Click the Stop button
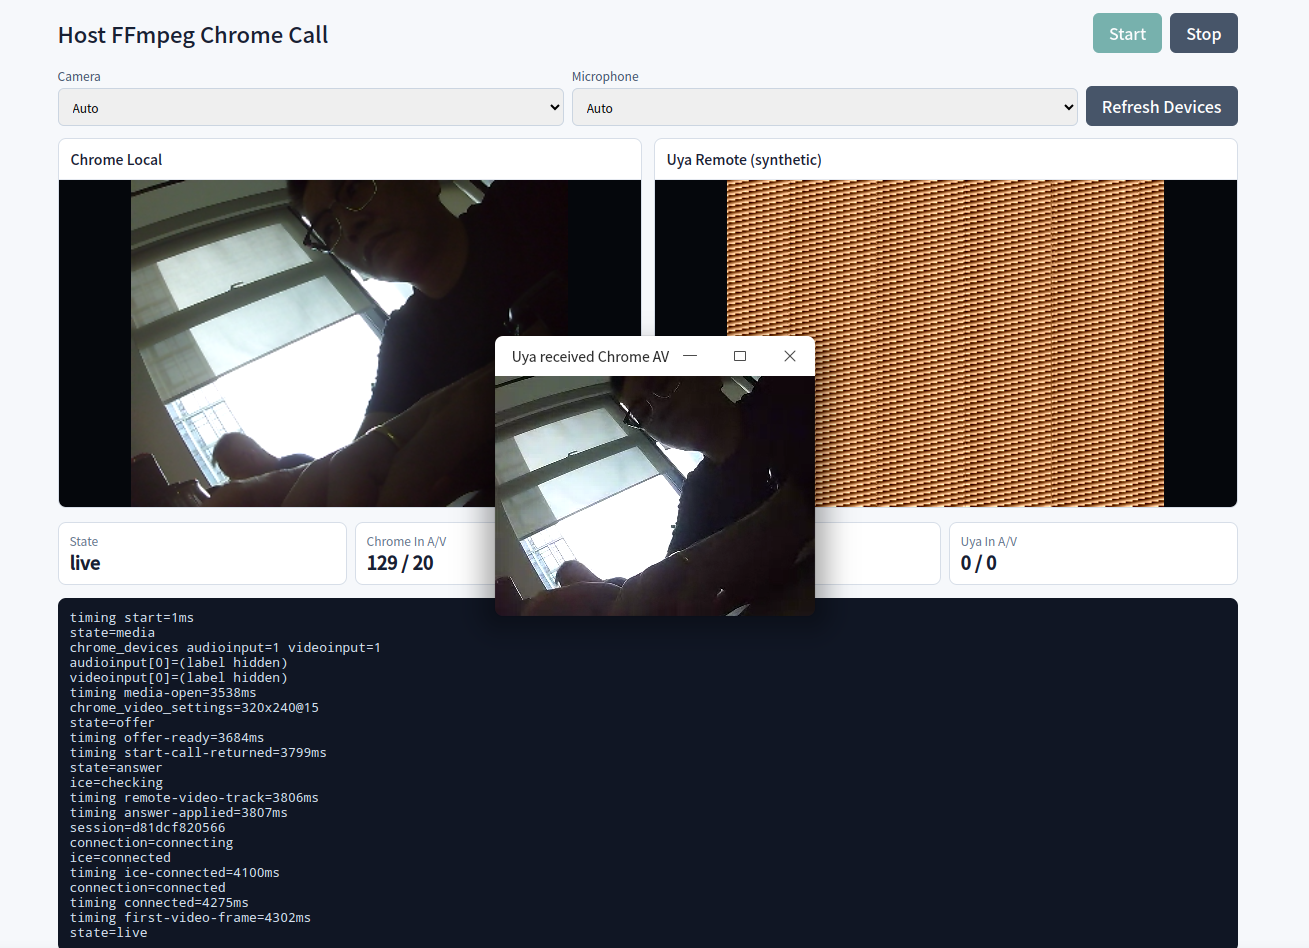1309x948 pixels. [1204, 33]
